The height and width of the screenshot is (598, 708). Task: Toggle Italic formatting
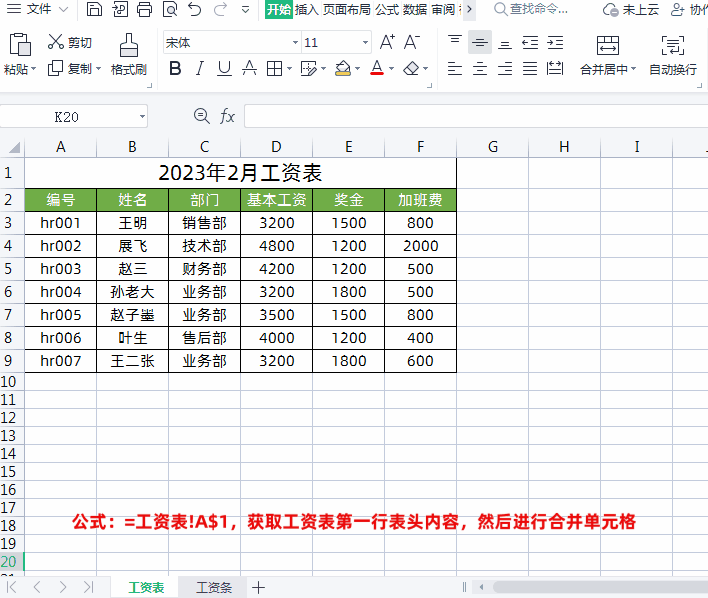point(200,69)
